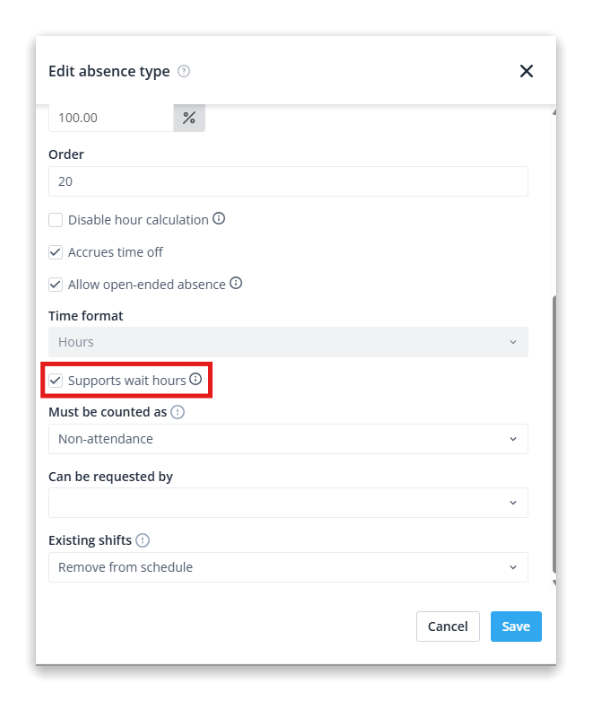Click help icon next to Edit absence type
Screen dimensions: 592x702
coord(184,71)
